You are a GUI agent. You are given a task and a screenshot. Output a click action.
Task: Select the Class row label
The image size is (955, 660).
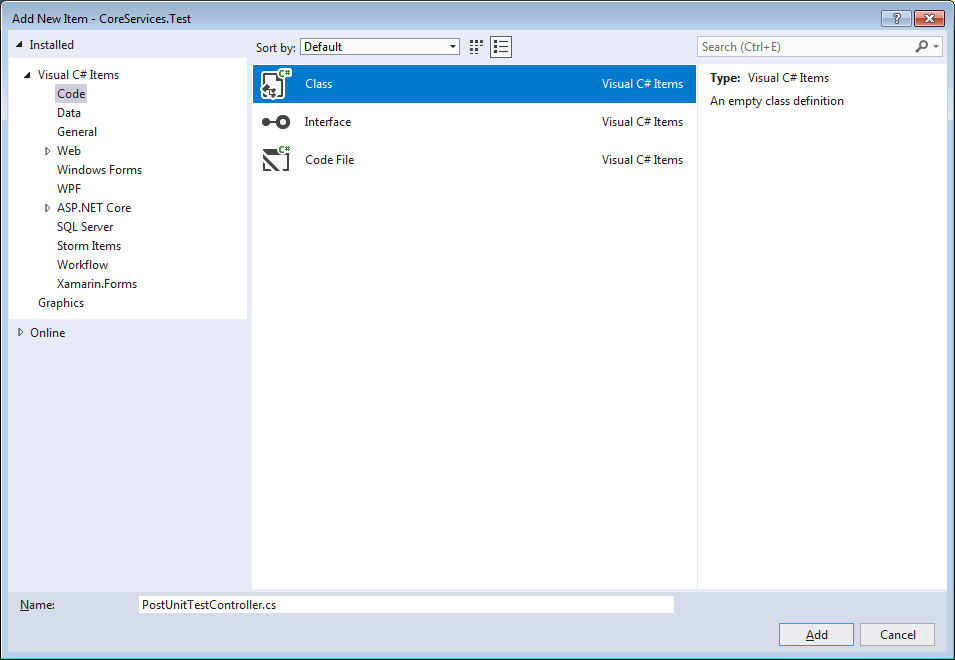(x=319, y=84)
